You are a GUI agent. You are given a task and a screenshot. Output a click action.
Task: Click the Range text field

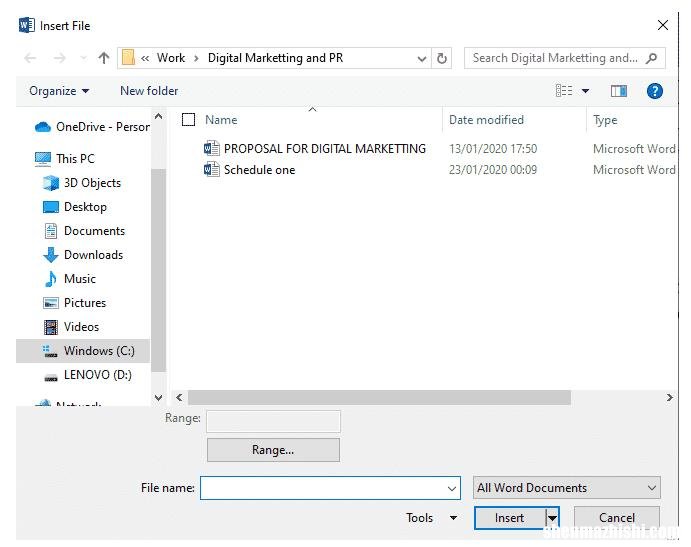tap(273, 421)
